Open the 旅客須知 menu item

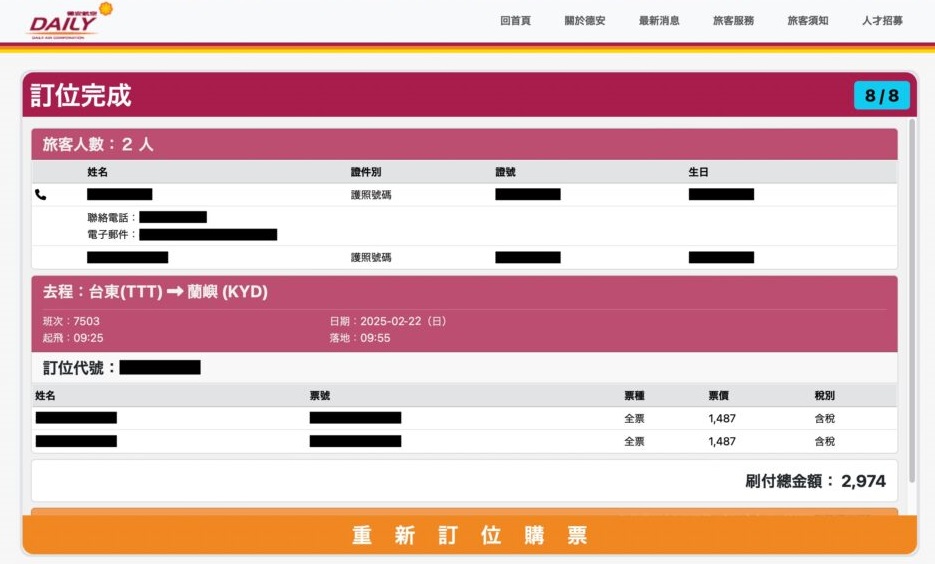(x=807, y=21)
